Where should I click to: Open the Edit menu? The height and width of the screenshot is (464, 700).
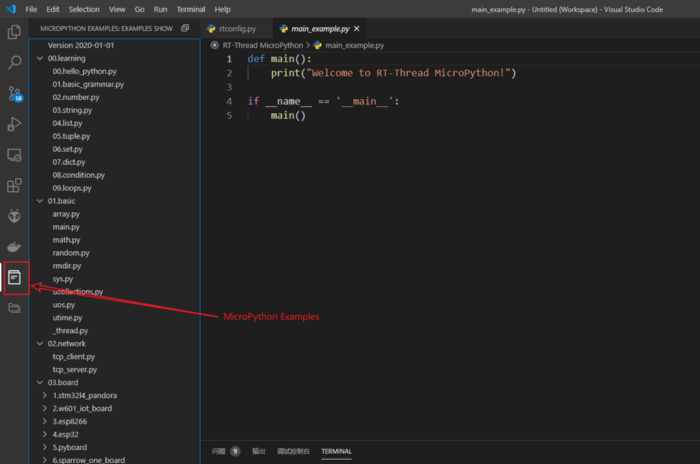pos(53,9)
